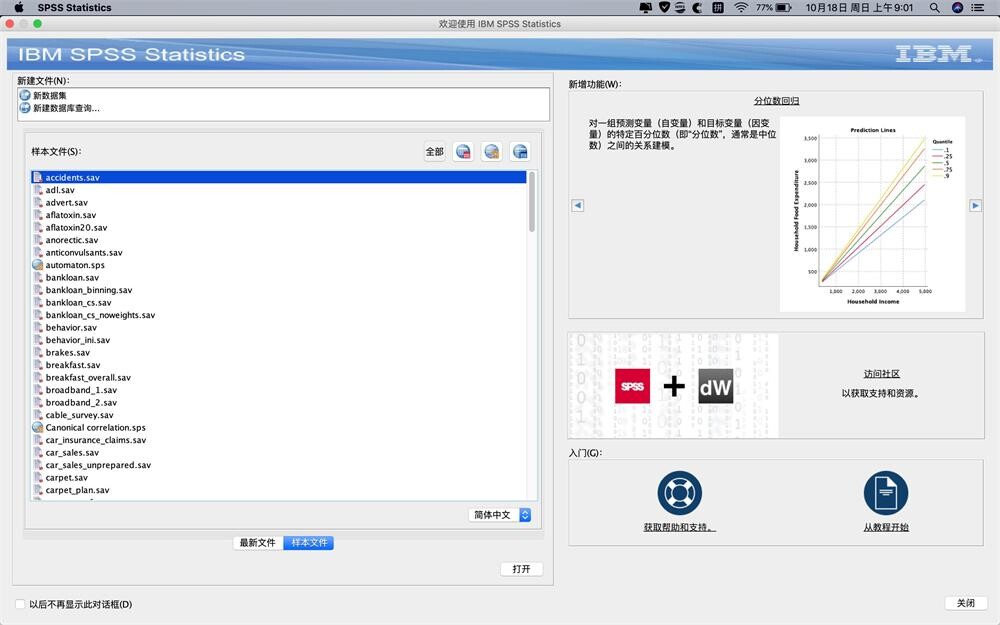
Task: Select car_sales_unprepared.sav in sample files
Action: (279, 465)
